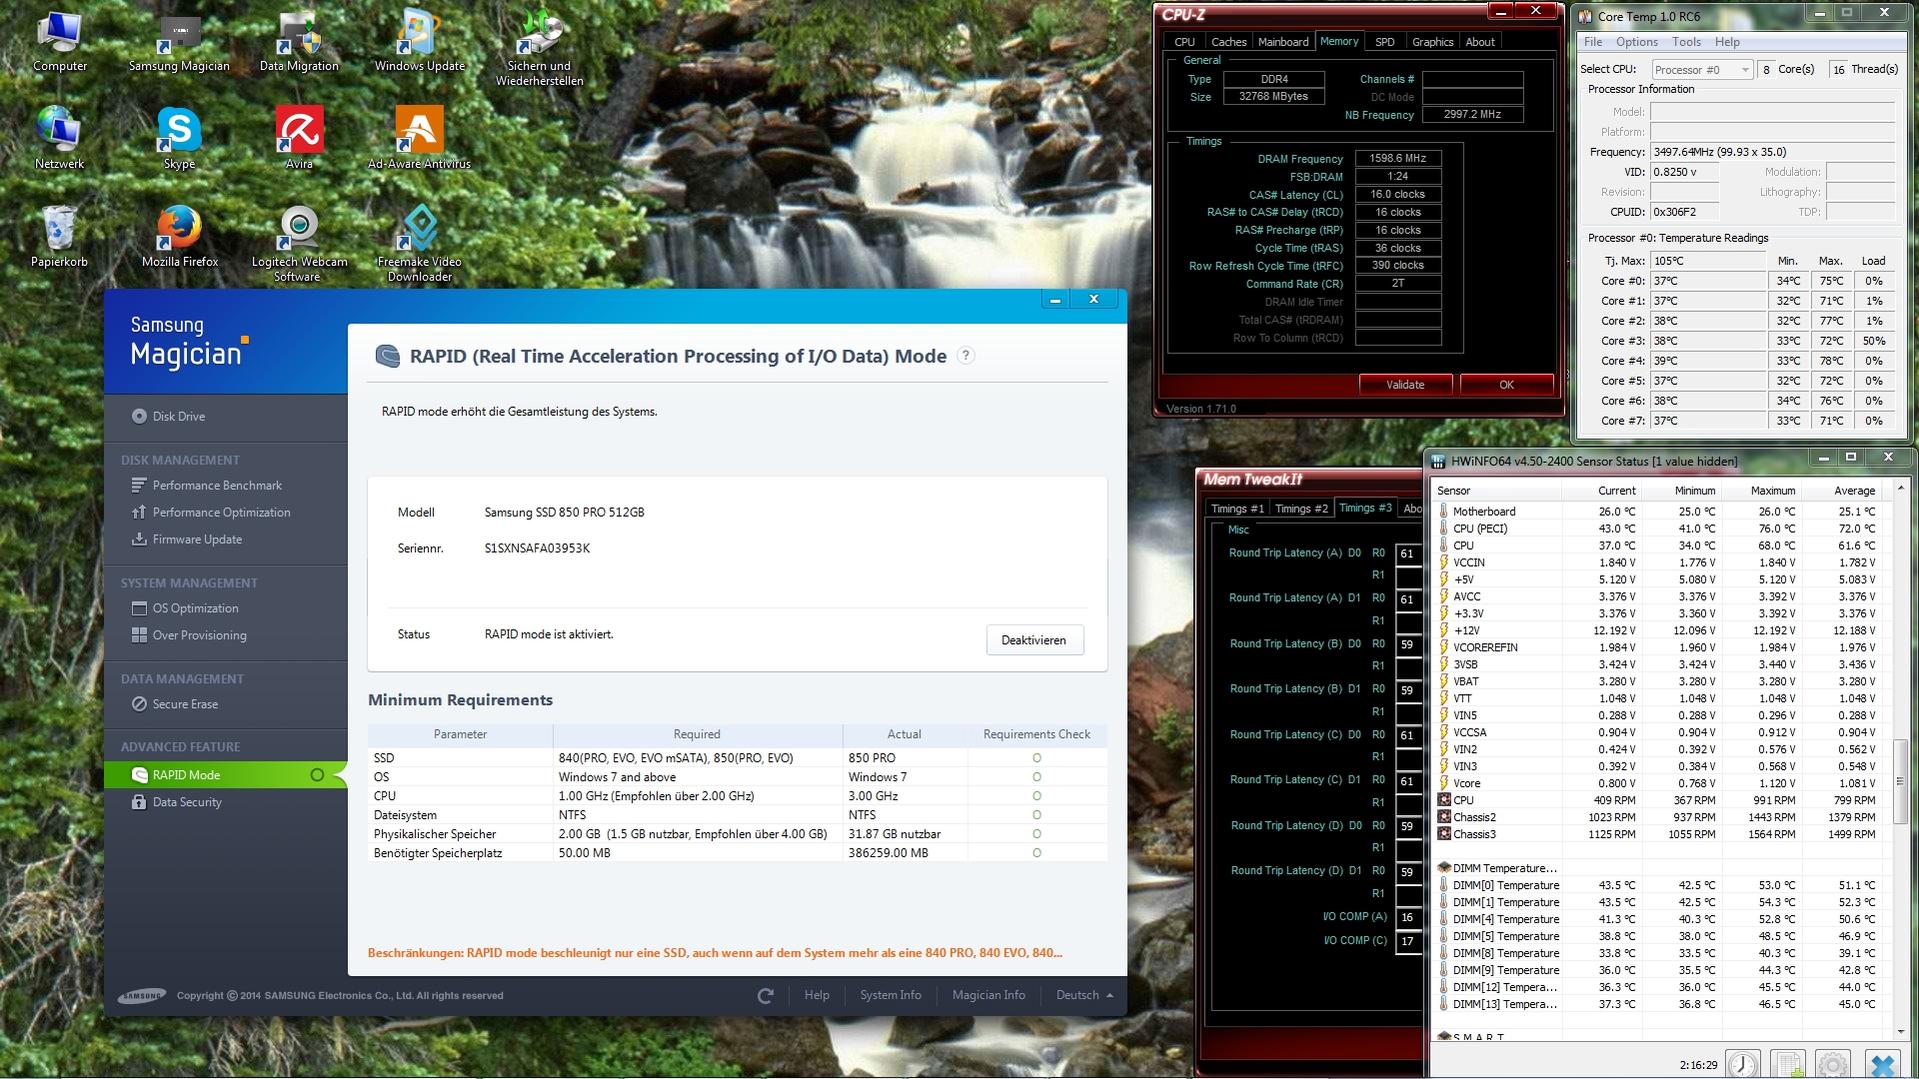Open the Data Migration shortcut
The height and width of the screenshot is (1079, 1919).
click(x=299, y=42)
